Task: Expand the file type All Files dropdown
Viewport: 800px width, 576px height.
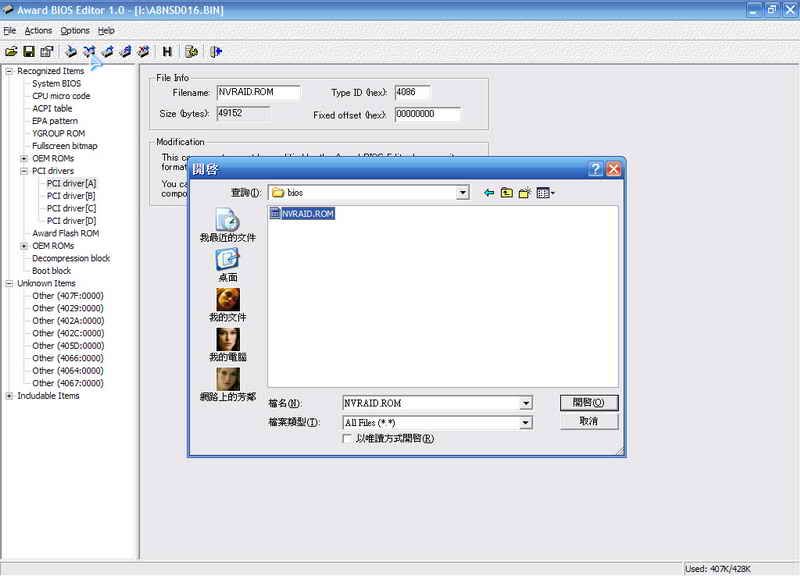Action: click(525, 423)
